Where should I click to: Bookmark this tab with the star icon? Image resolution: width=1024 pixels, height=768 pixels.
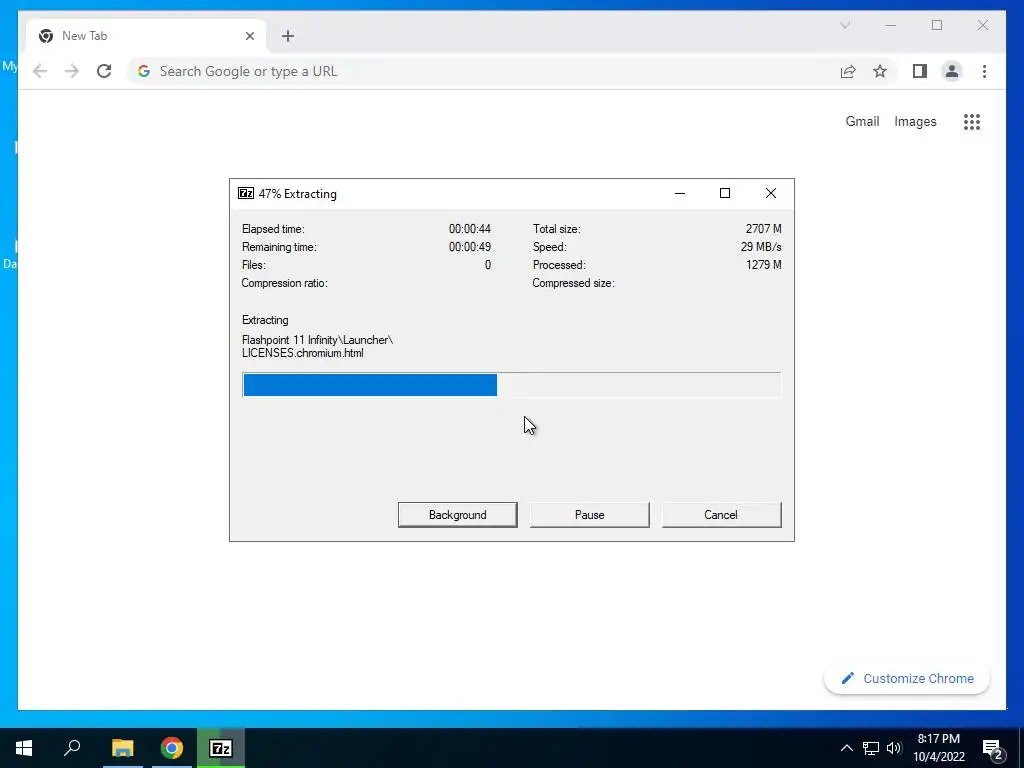click(x=880, y=71)
